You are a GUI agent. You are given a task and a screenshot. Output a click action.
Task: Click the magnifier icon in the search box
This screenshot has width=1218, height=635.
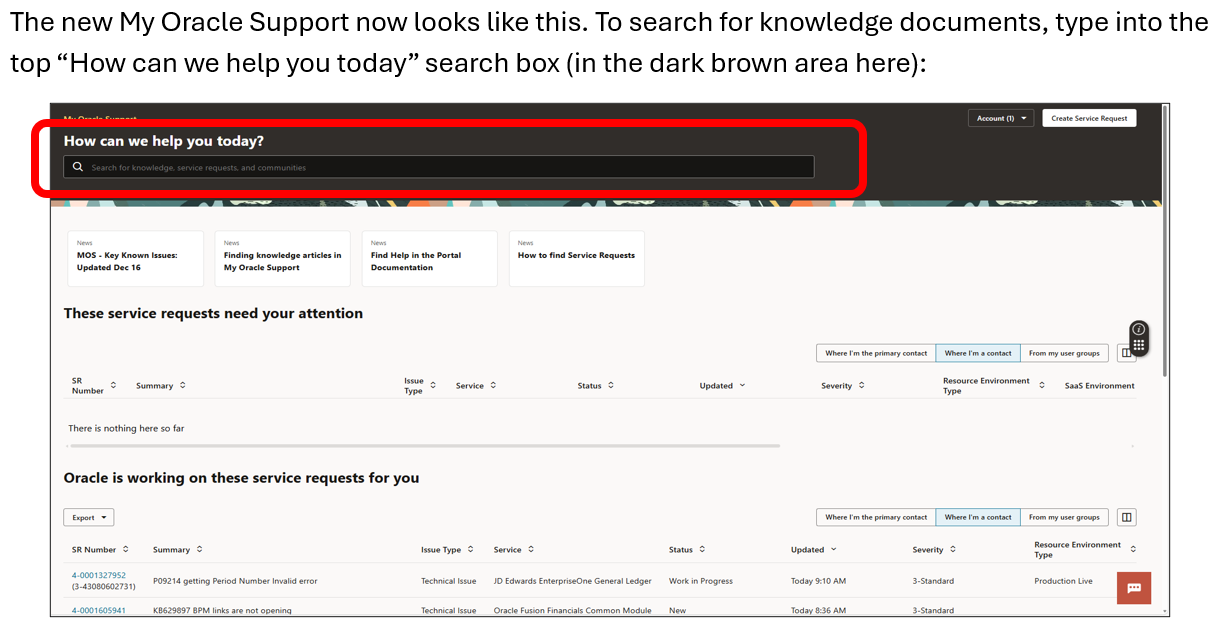point(78,167)
